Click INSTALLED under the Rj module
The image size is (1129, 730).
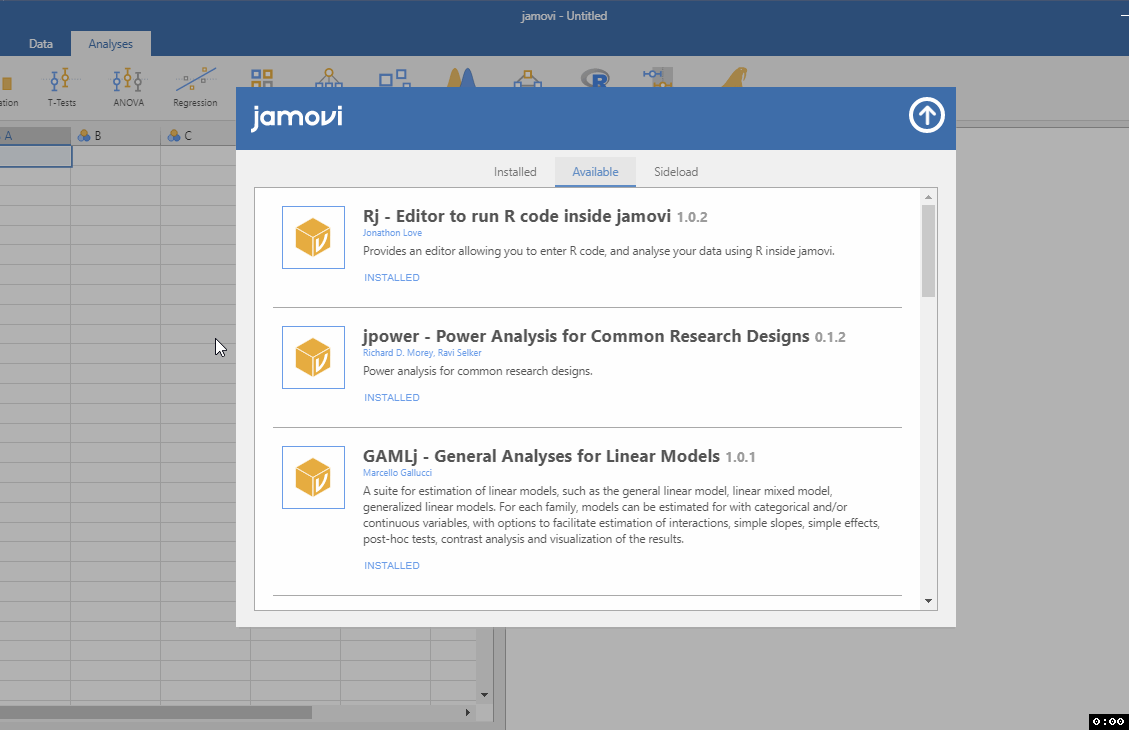pos(392,278)
